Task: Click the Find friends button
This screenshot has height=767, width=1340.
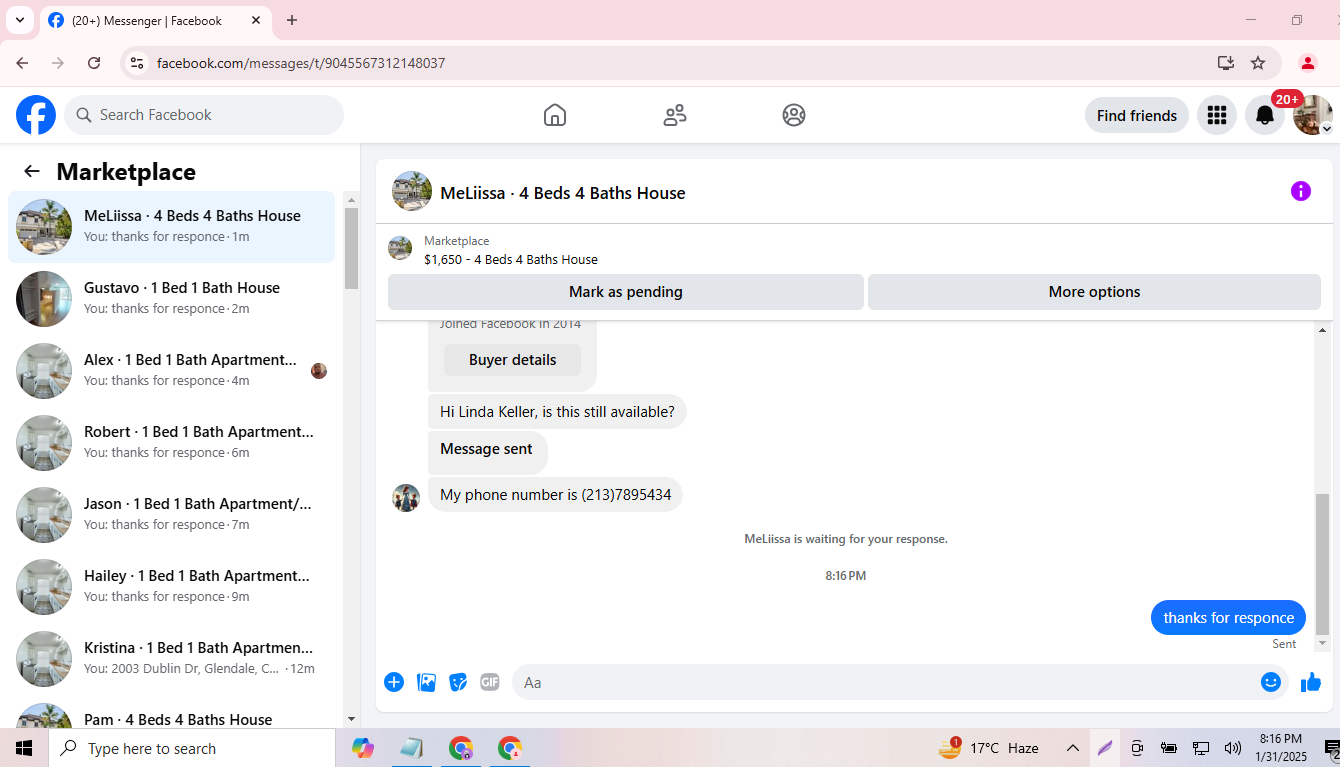Action: pyautogui.click(x=1137, y=115)
